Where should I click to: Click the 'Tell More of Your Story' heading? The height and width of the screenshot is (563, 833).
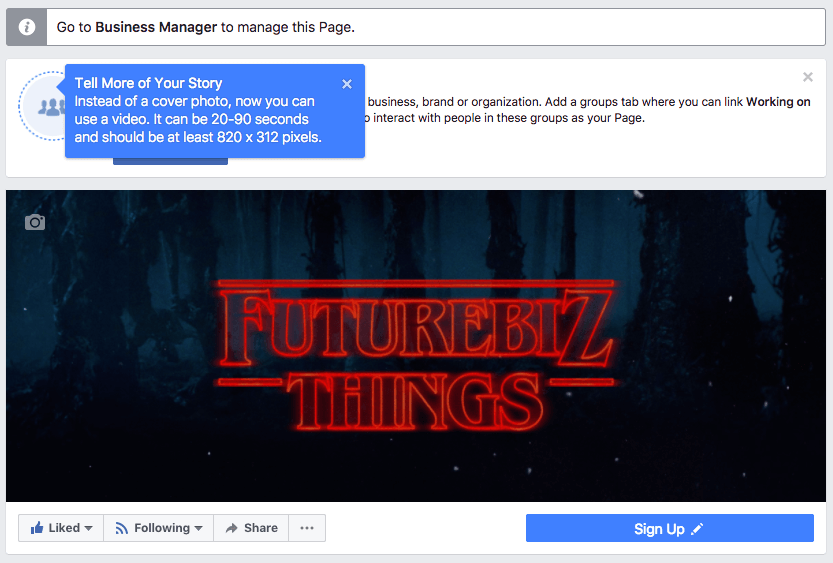[x=148, y=83]
